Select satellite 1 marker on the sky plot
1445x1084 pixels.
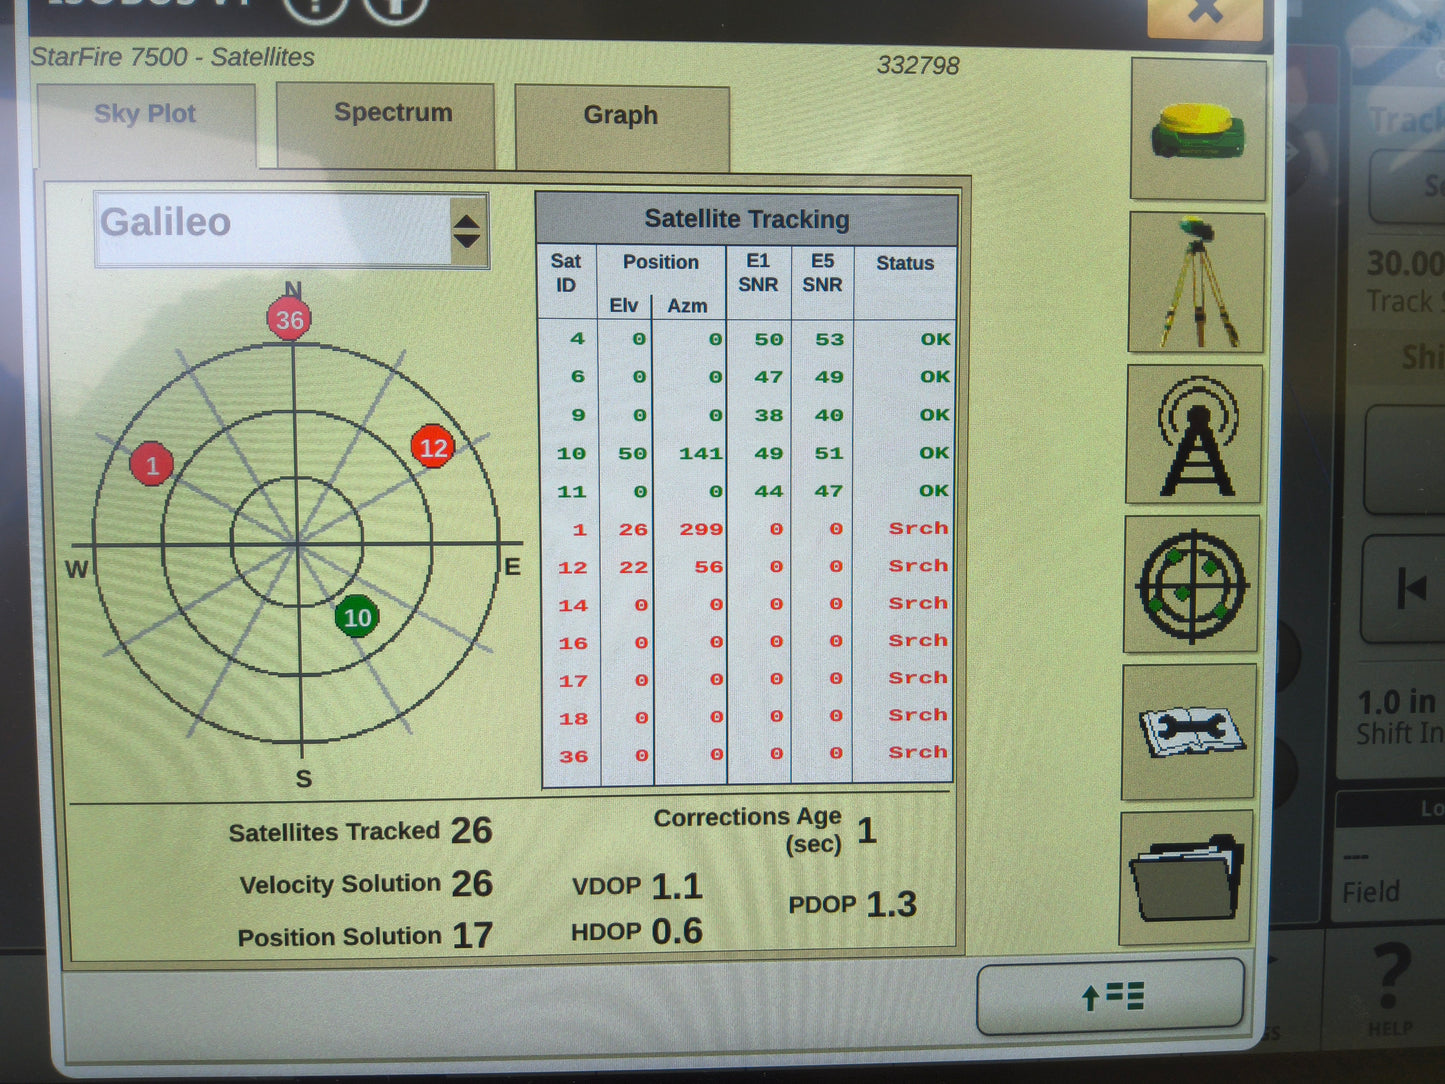click(152, 465)
